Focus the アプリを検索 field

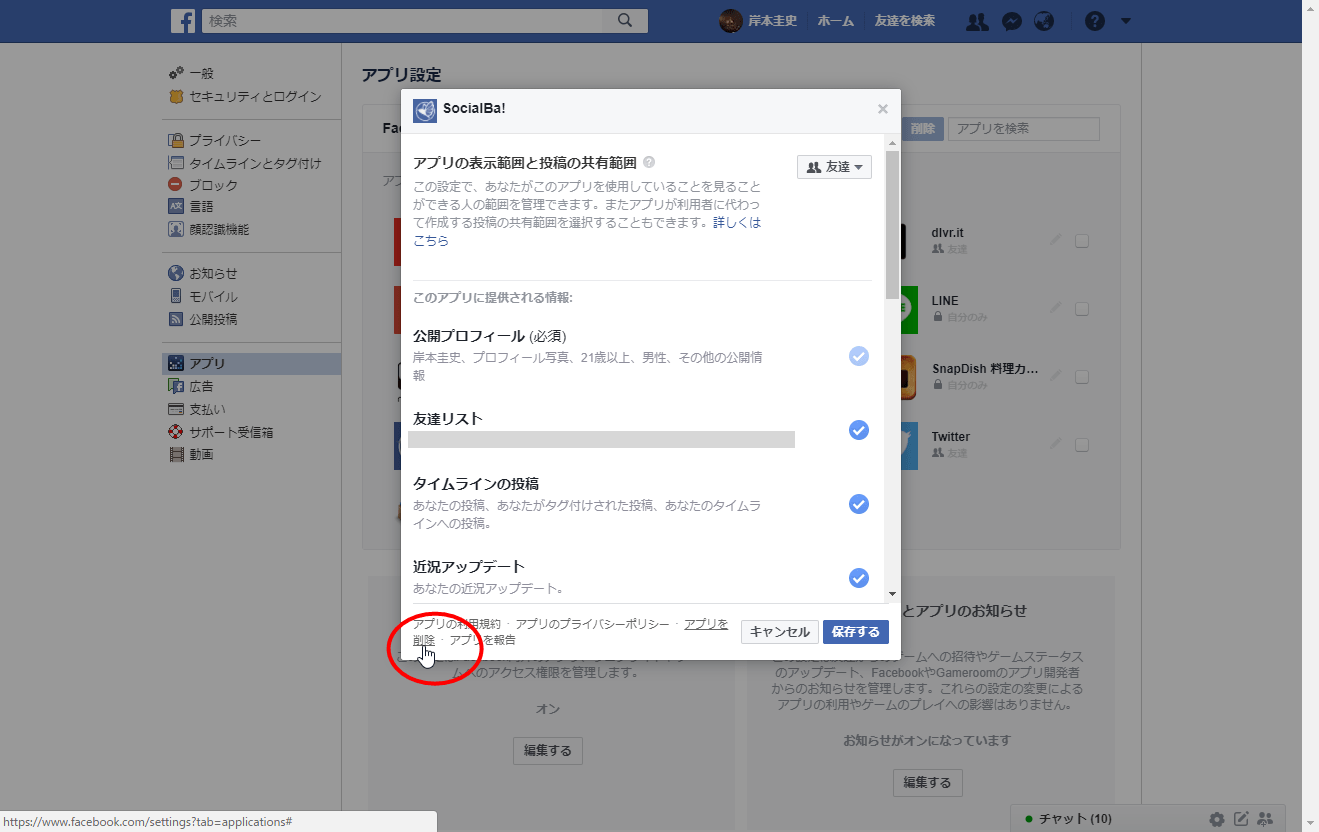click(x=1023, y=129)
